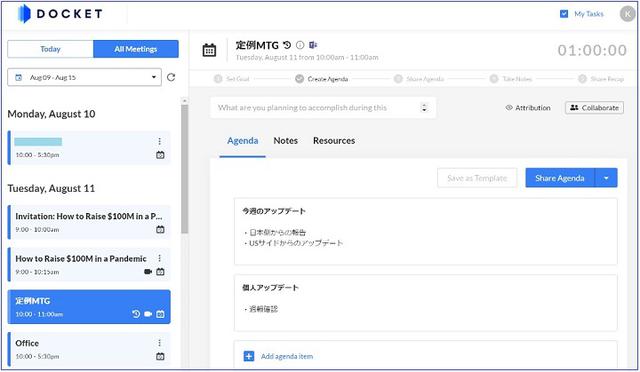Click Save as Template button
Image resolution: width=640 pixels, height=372 pixels.
477,178
